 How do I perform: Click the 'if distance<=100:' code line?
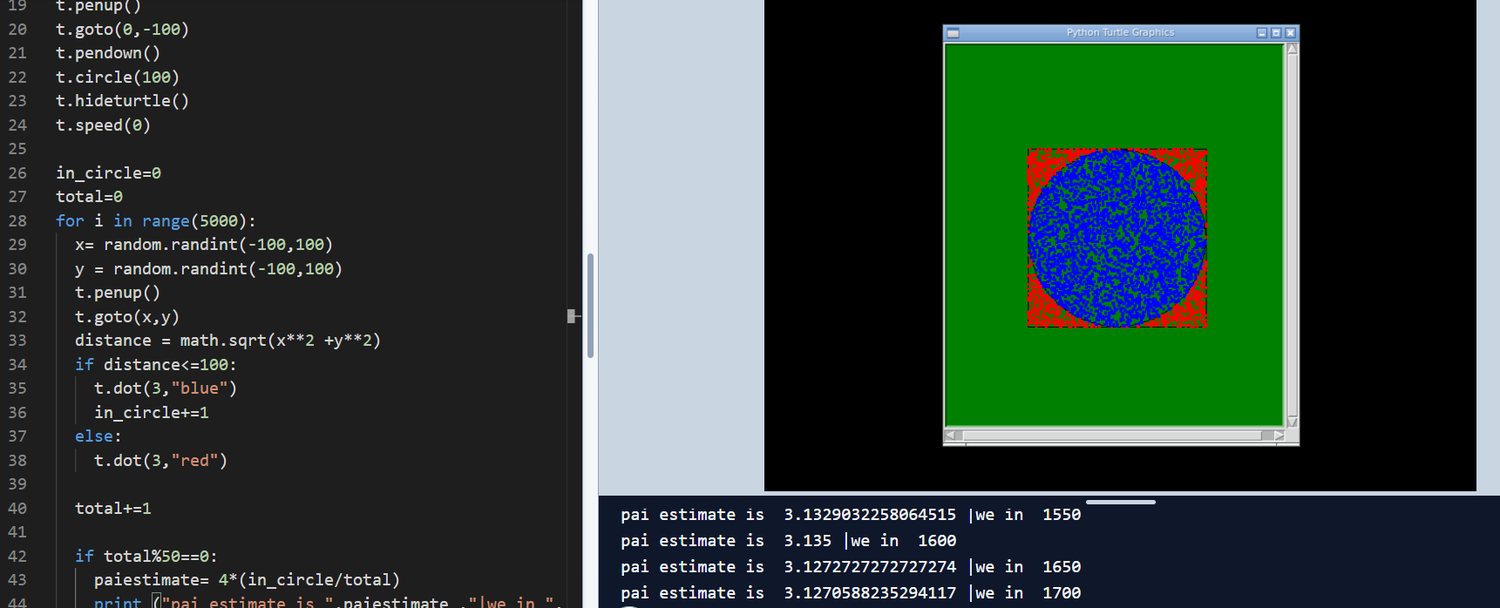(156, 365)
